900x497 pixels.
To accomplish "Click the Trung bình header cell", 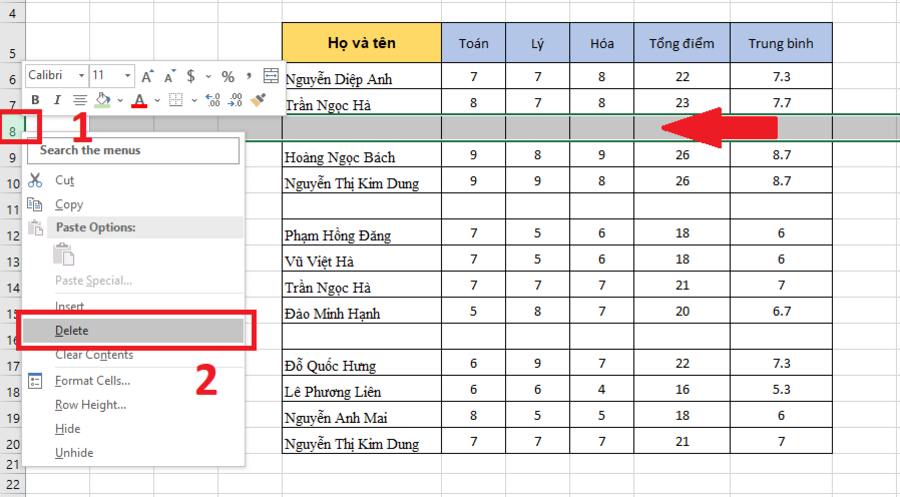I will 781,42.
